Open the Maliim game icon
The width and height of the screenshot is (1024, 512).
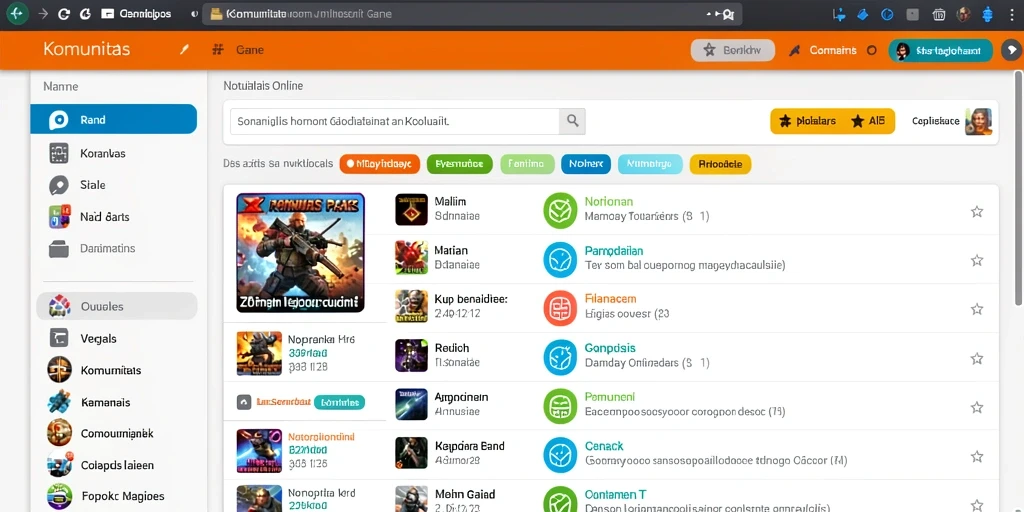(411, 210)
